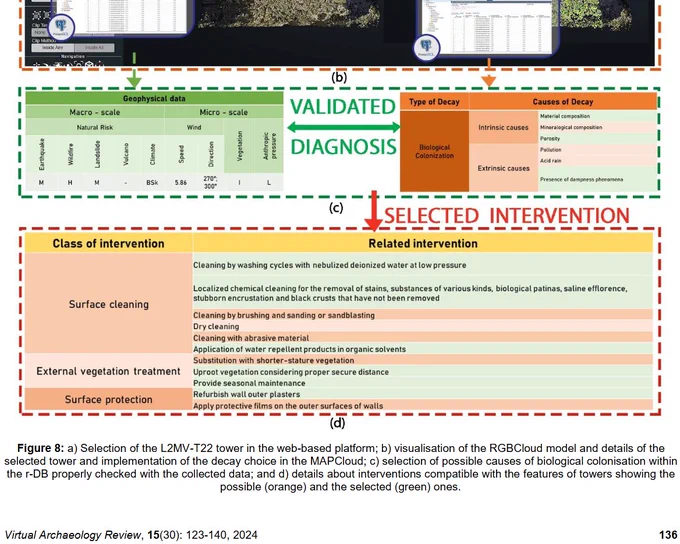Click Presence of dampness phenomena row
Screen dimensions: 680x544
(598, 179)
